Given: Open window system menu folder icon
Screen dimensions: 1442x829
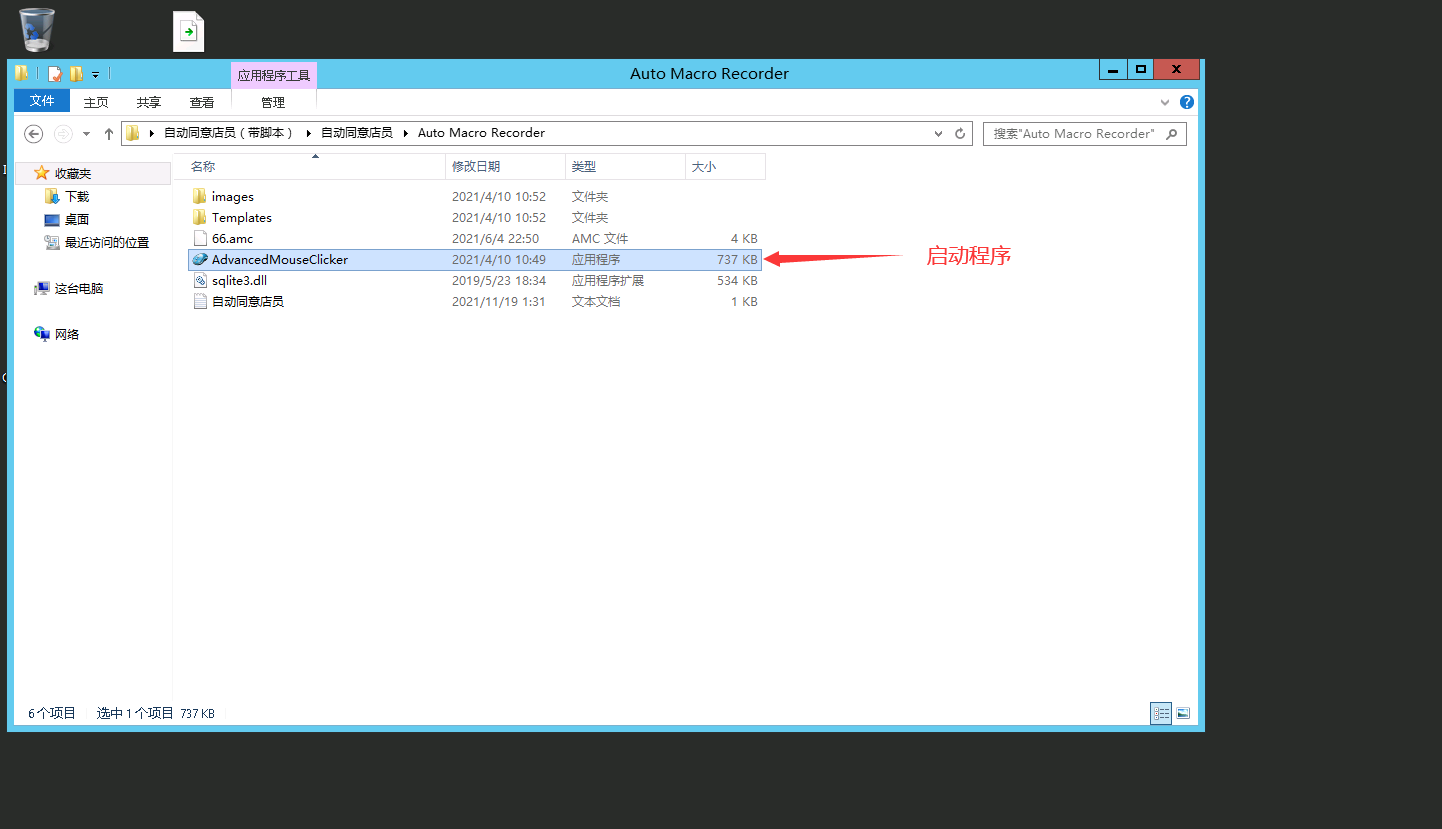Looking at the screenshot, I should tap(21, 73).
